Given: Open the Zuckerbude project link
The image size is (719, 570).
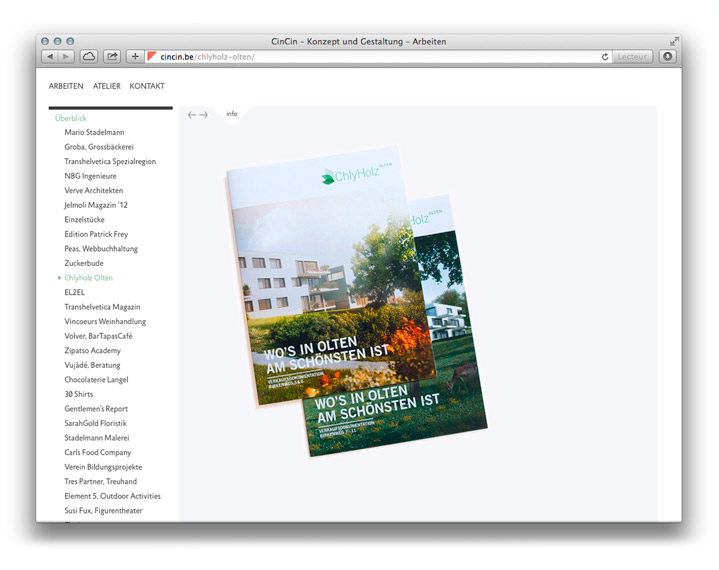Looking at the screenshot, I should [90, 263].
